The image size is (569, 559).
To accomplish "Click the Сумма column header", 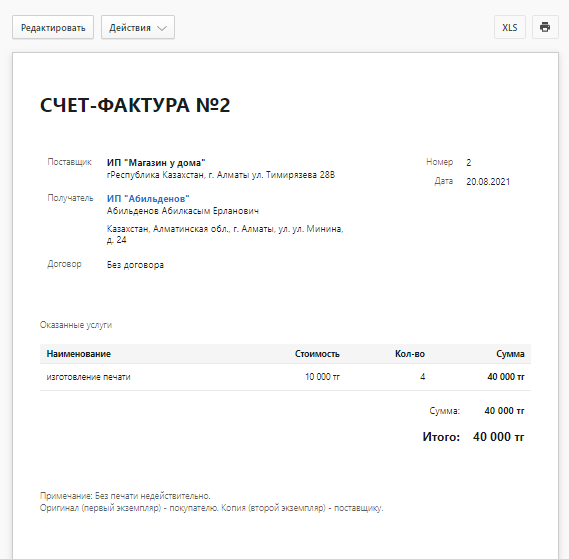I will click(510, 354).
